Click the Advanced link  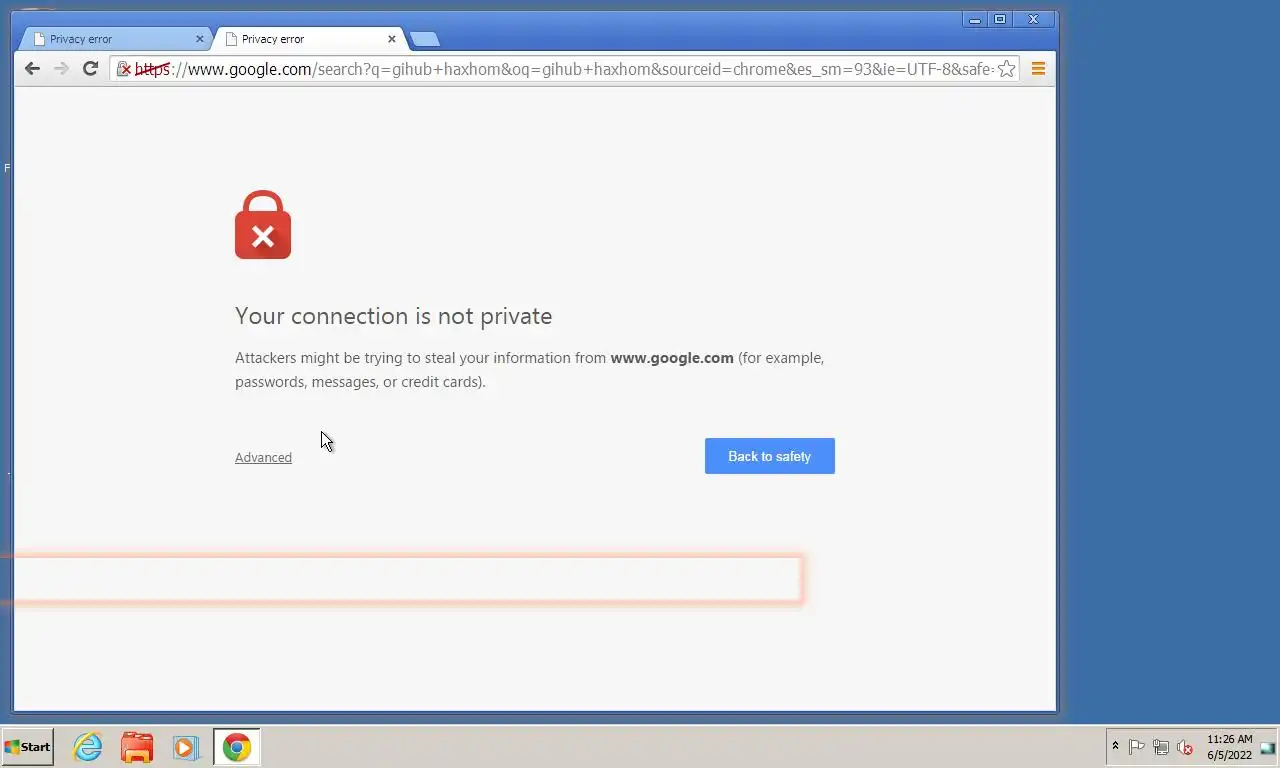click(263, 457)
